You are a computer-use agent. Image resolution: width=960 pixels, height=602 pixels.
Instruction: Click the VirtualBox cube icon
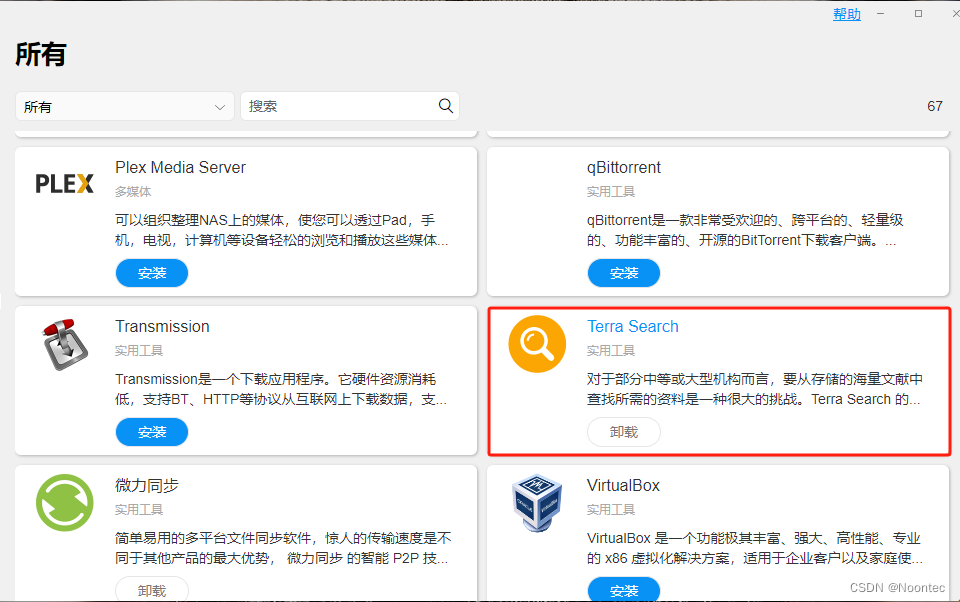[537, 503]
